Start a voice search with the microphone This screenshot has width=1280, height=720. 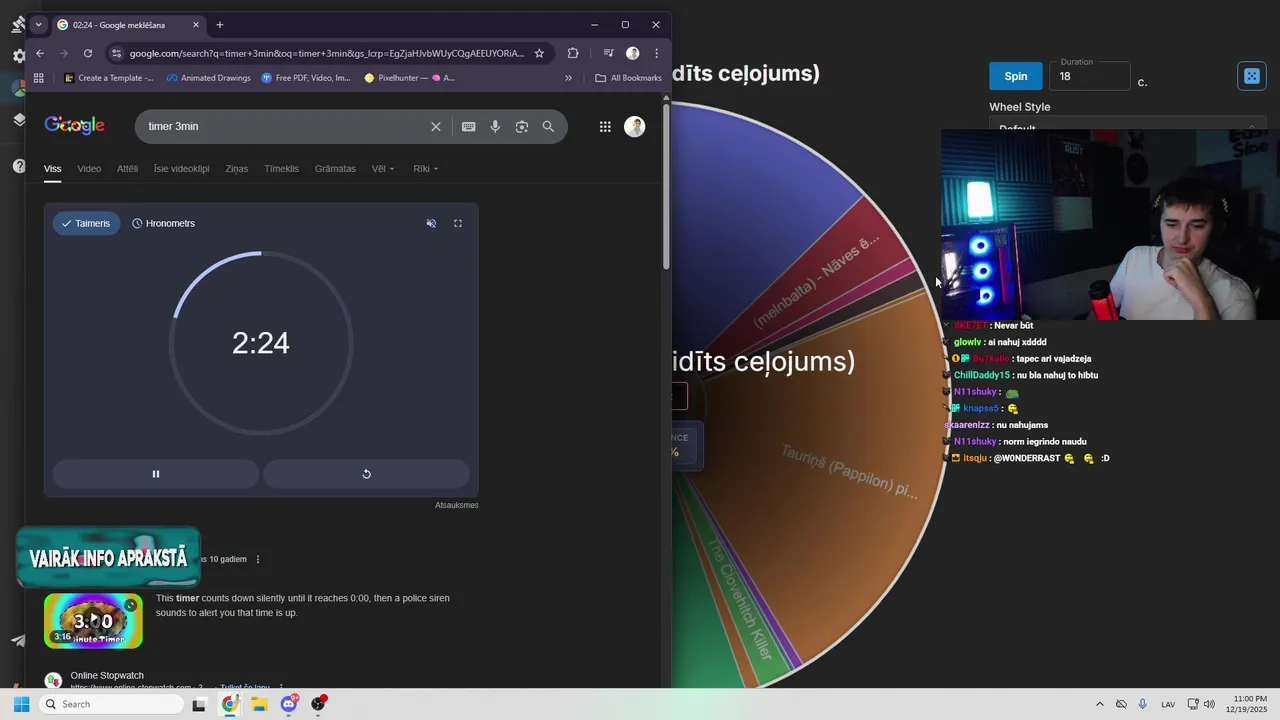(495, 126)
